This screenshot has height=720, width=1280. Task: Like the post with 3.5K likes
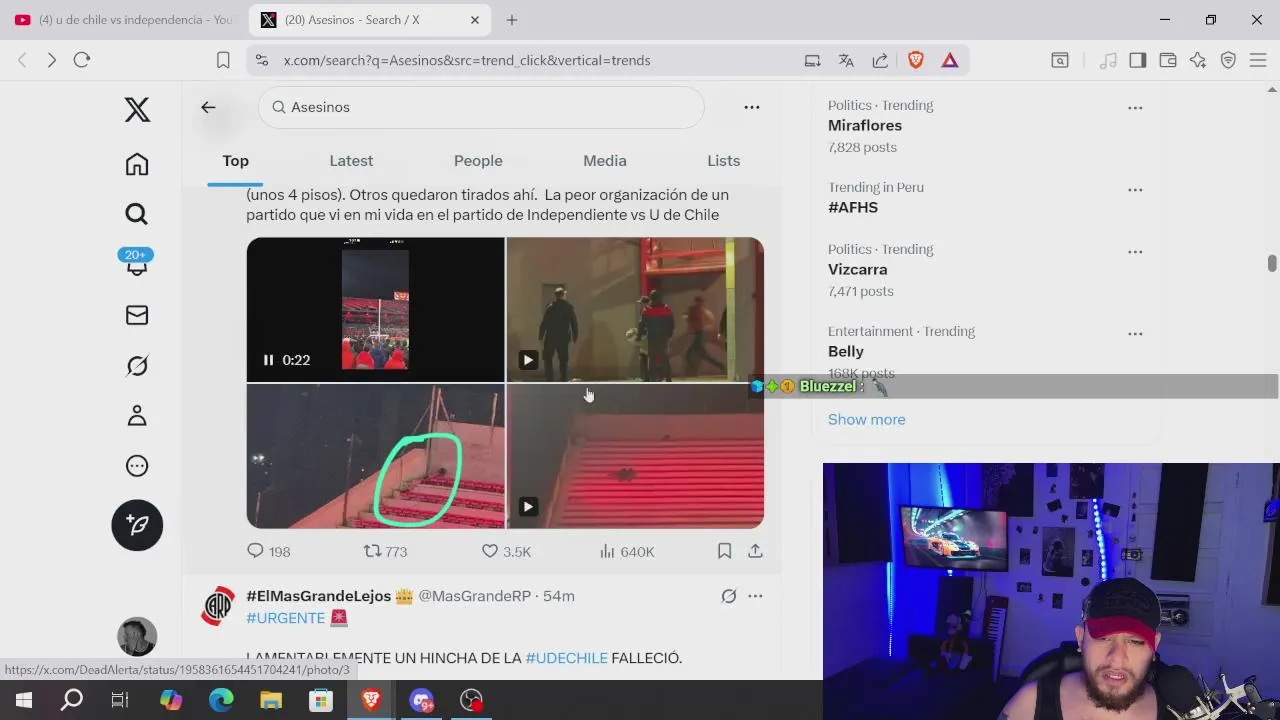[x=506, y=551]
